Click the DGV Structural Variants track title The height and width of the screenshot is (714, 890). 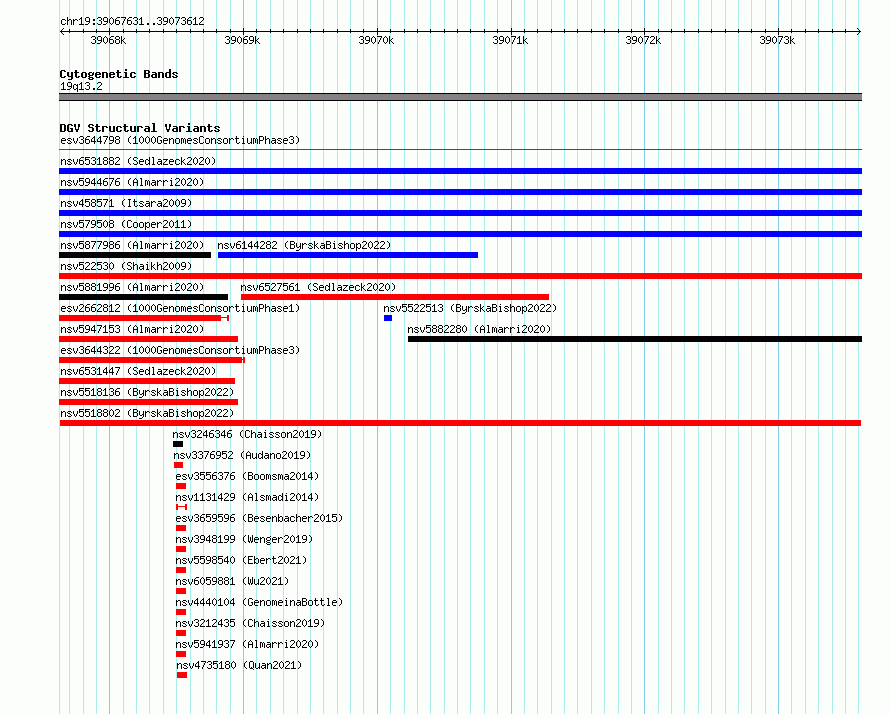click(x=140, y=128)
